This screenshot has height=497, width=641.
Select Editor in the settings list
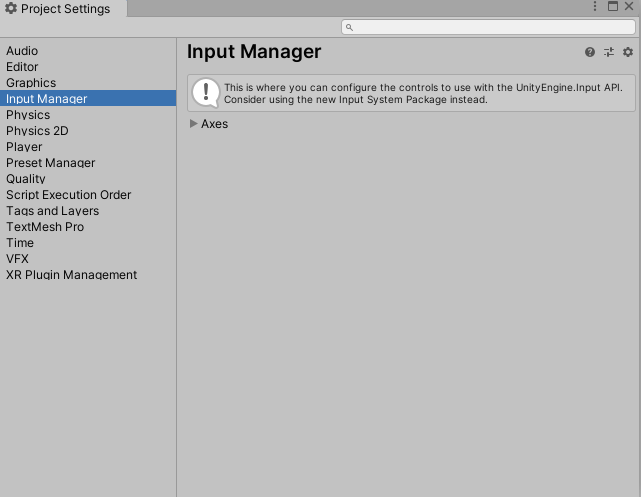point(22,67)
